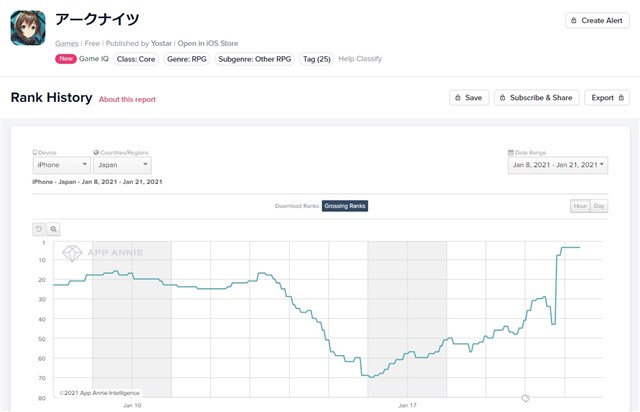
Task: Click the Arknights app icon thumbnail
Action: click(x=28, y=28)
